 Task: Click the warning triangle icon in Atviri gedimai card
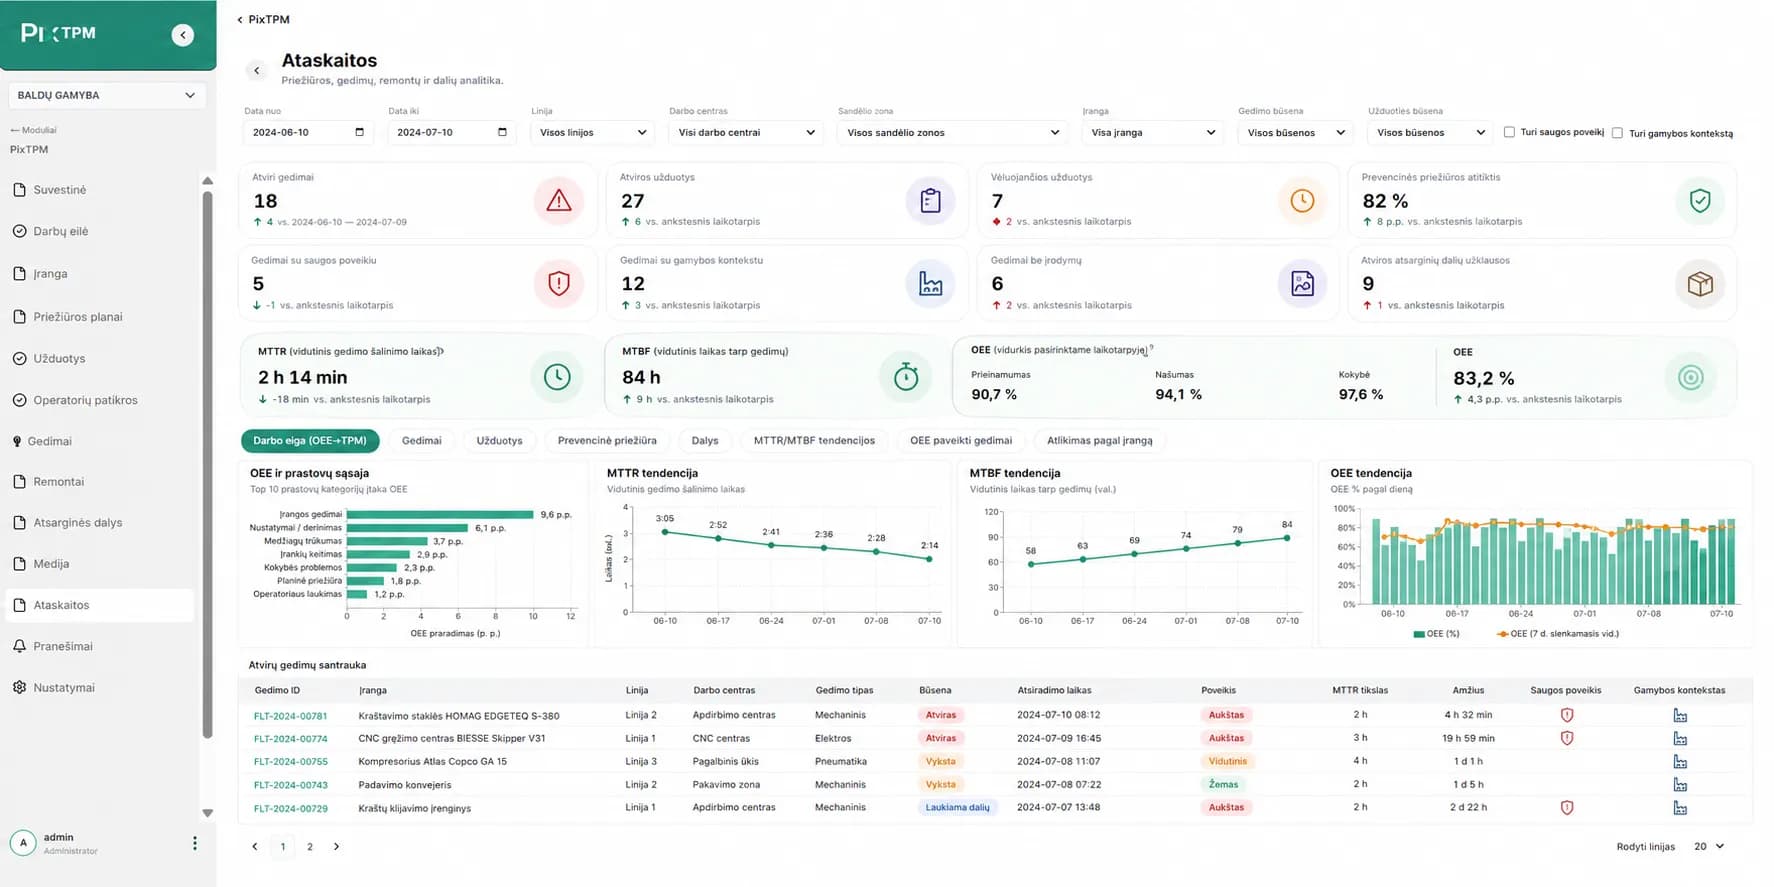559,200
